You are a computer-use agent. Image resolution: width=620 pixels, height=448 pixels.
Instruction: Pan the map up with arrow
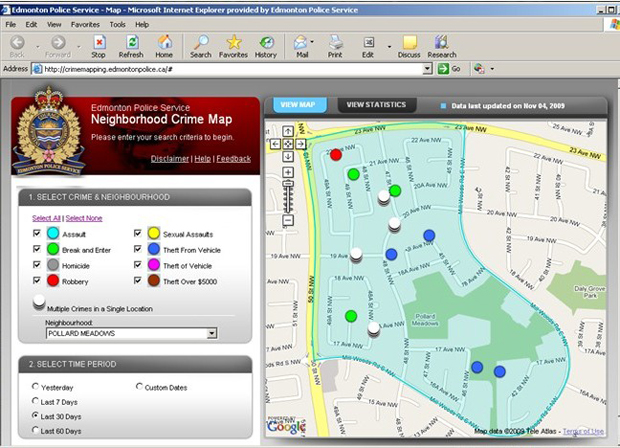click(x=288, y=131)
